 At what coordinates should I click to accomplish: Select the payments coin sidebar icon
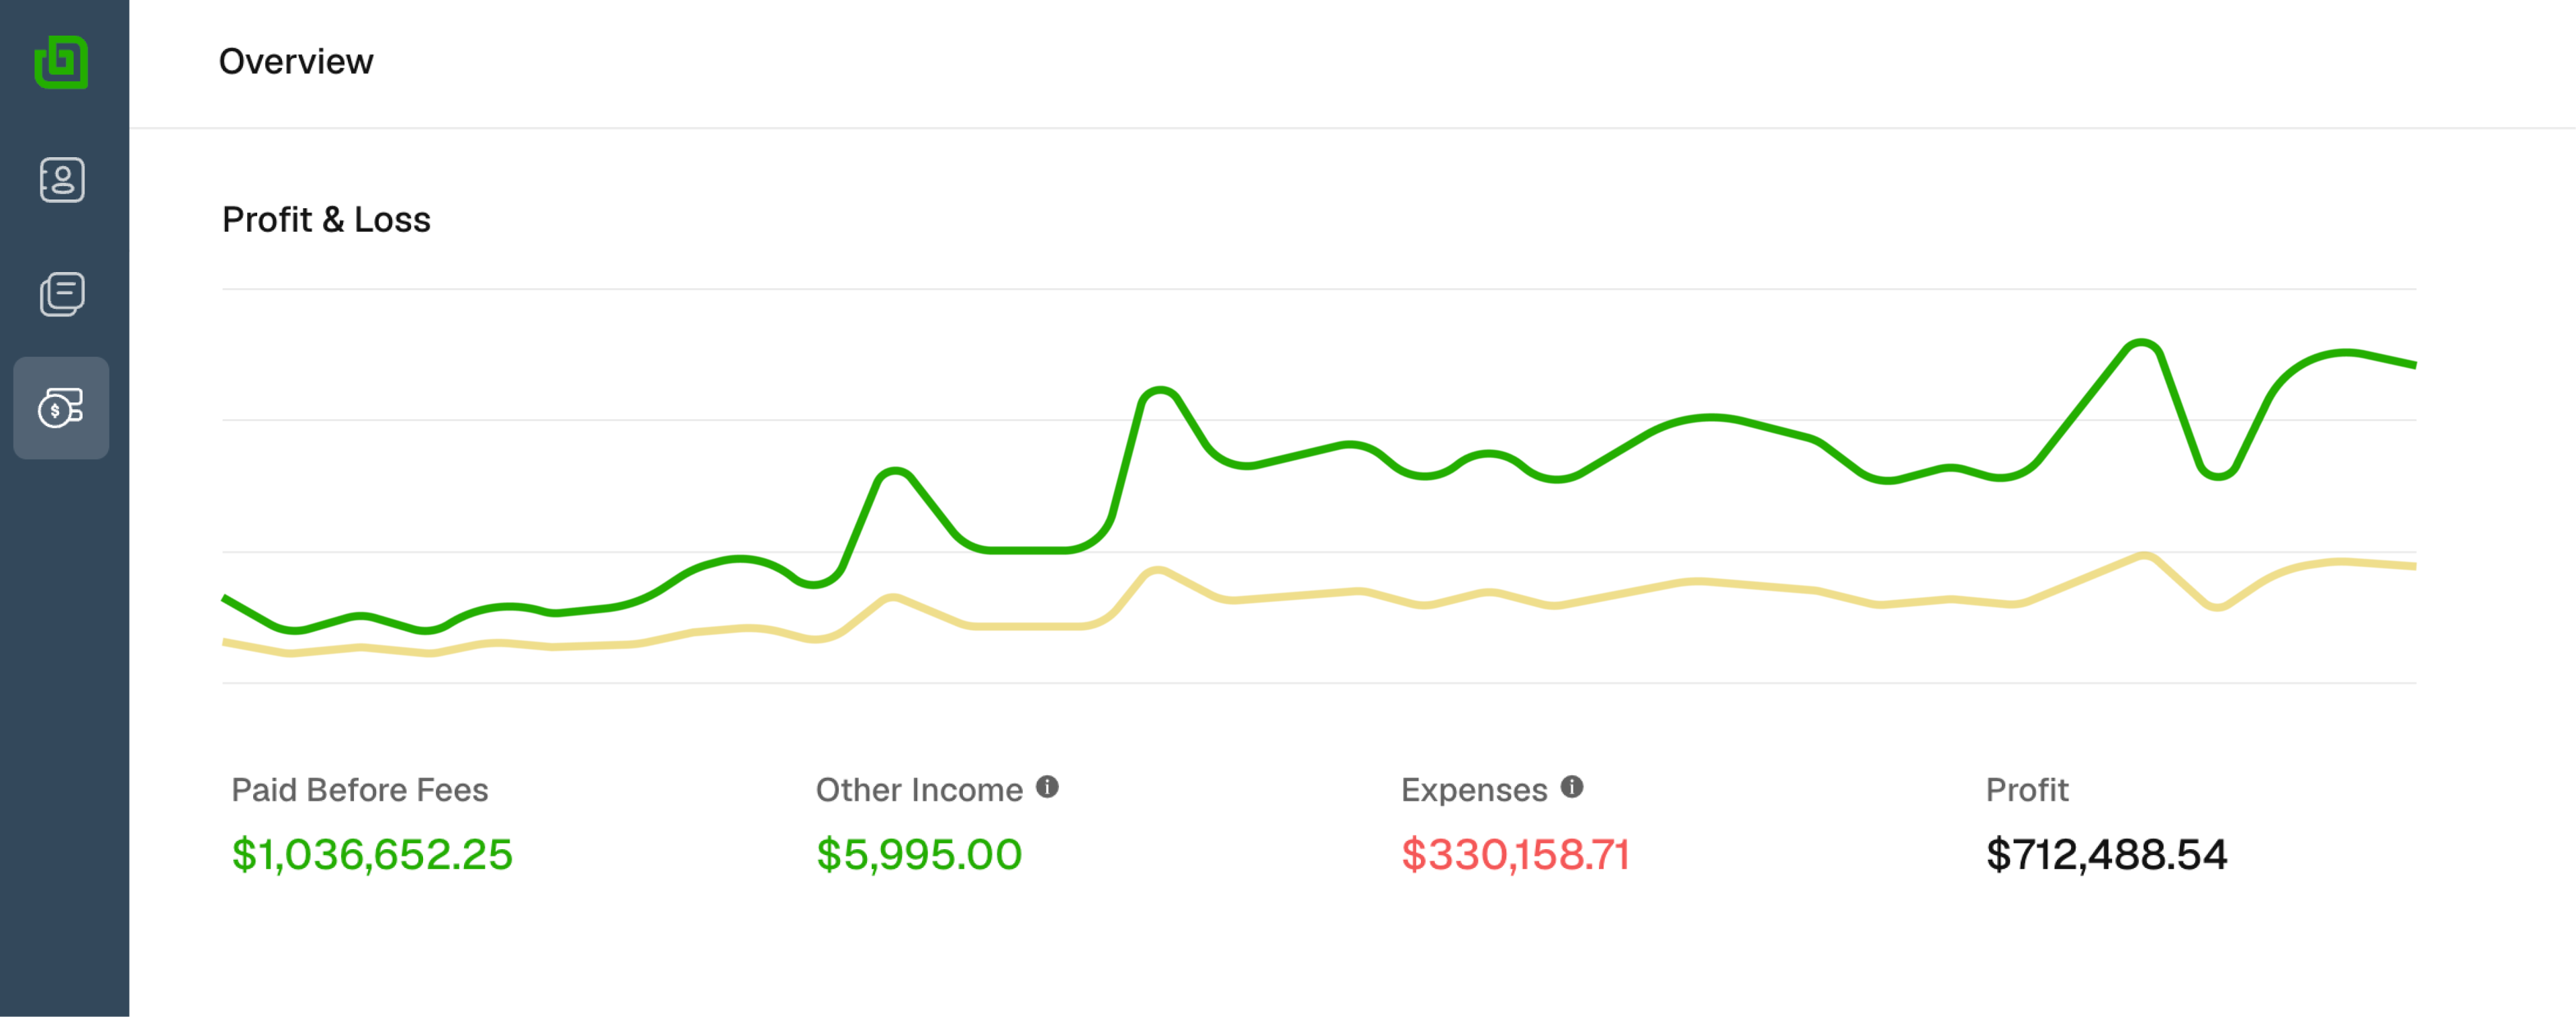pos(61,408)
